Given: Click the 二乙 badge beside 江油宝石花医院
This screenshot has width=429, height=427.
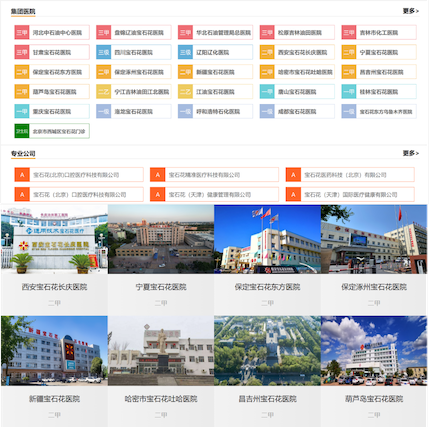Looking at the screenshot, I should 185,91.
